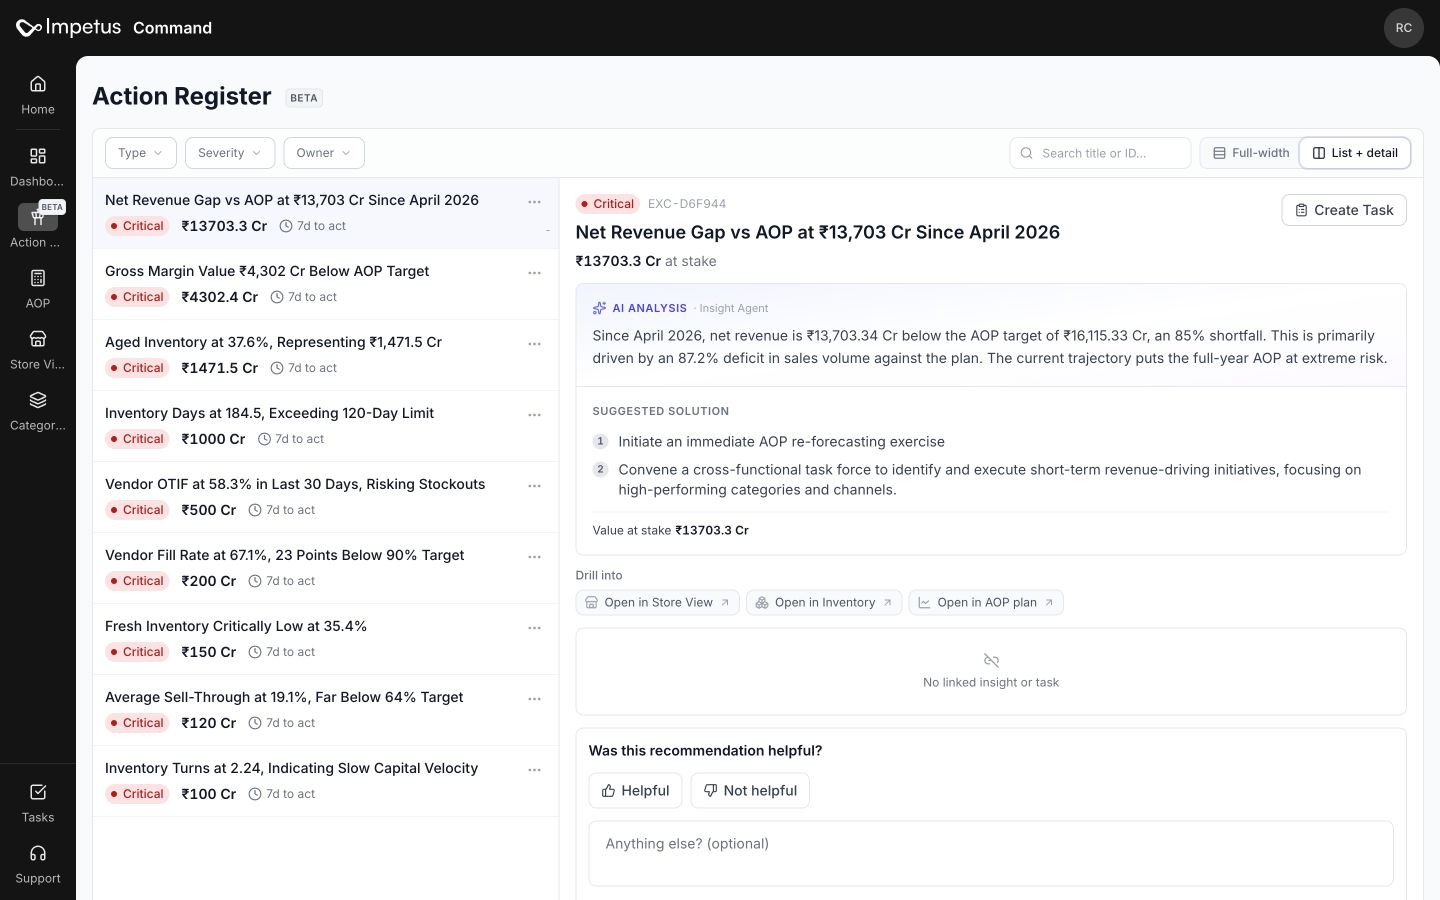
Task: Select Inventory Days at 184.5 list item
Action: coord(325,426)
